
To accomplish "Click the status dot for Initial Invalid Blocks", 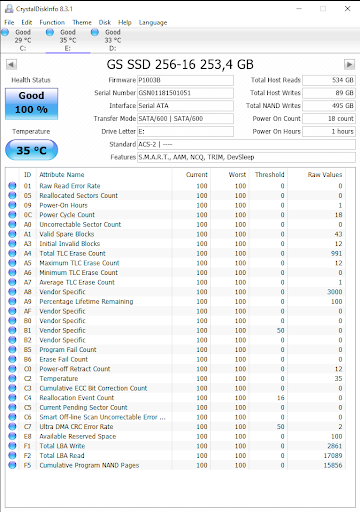I will pos(12,244).
